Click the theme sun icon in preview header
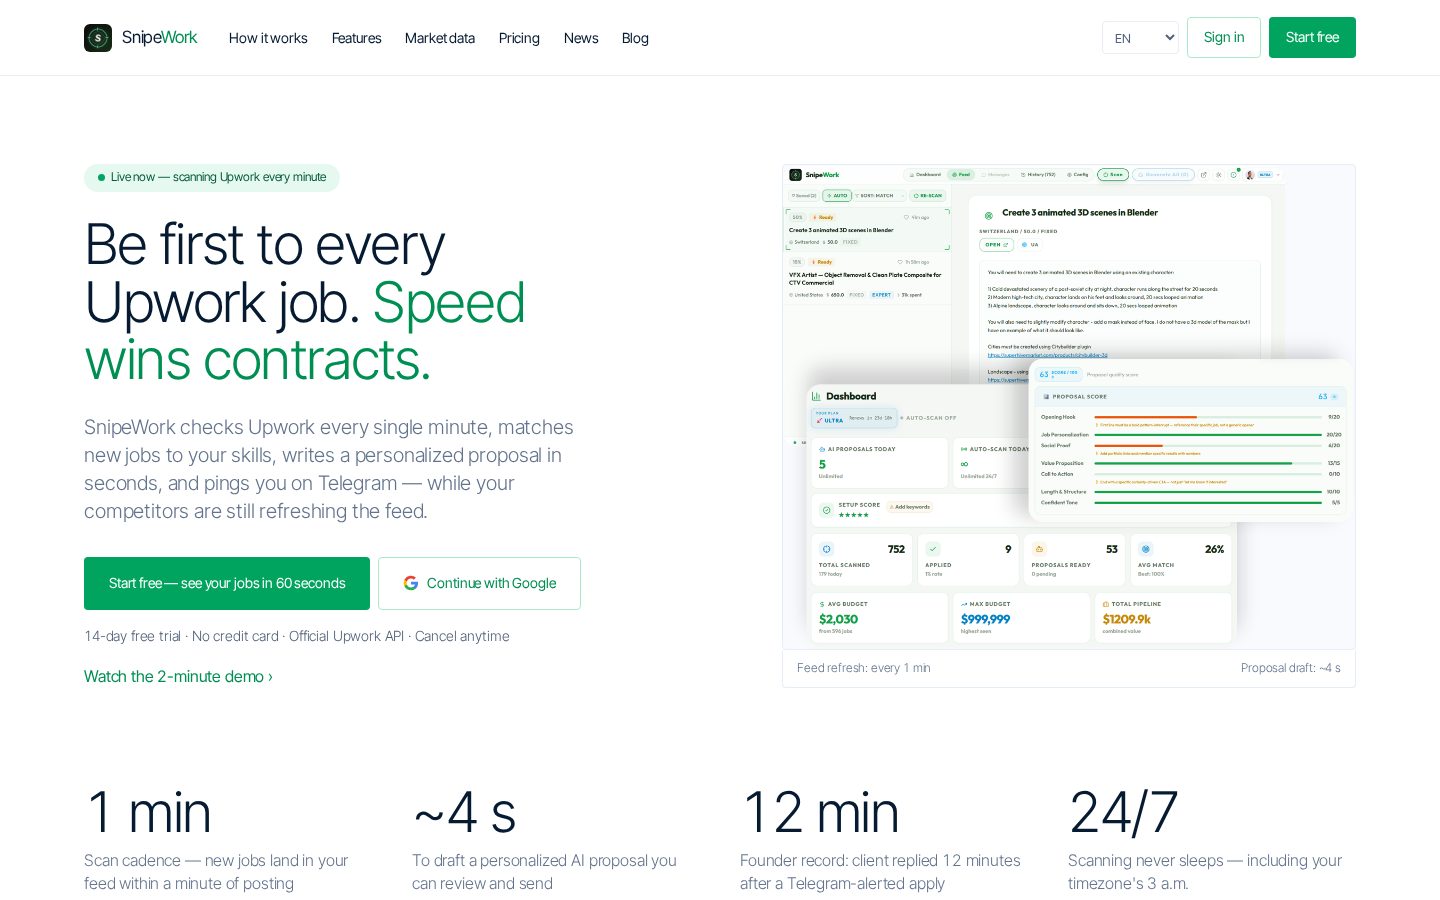The image size is (1440, 900). [1218, 175]
